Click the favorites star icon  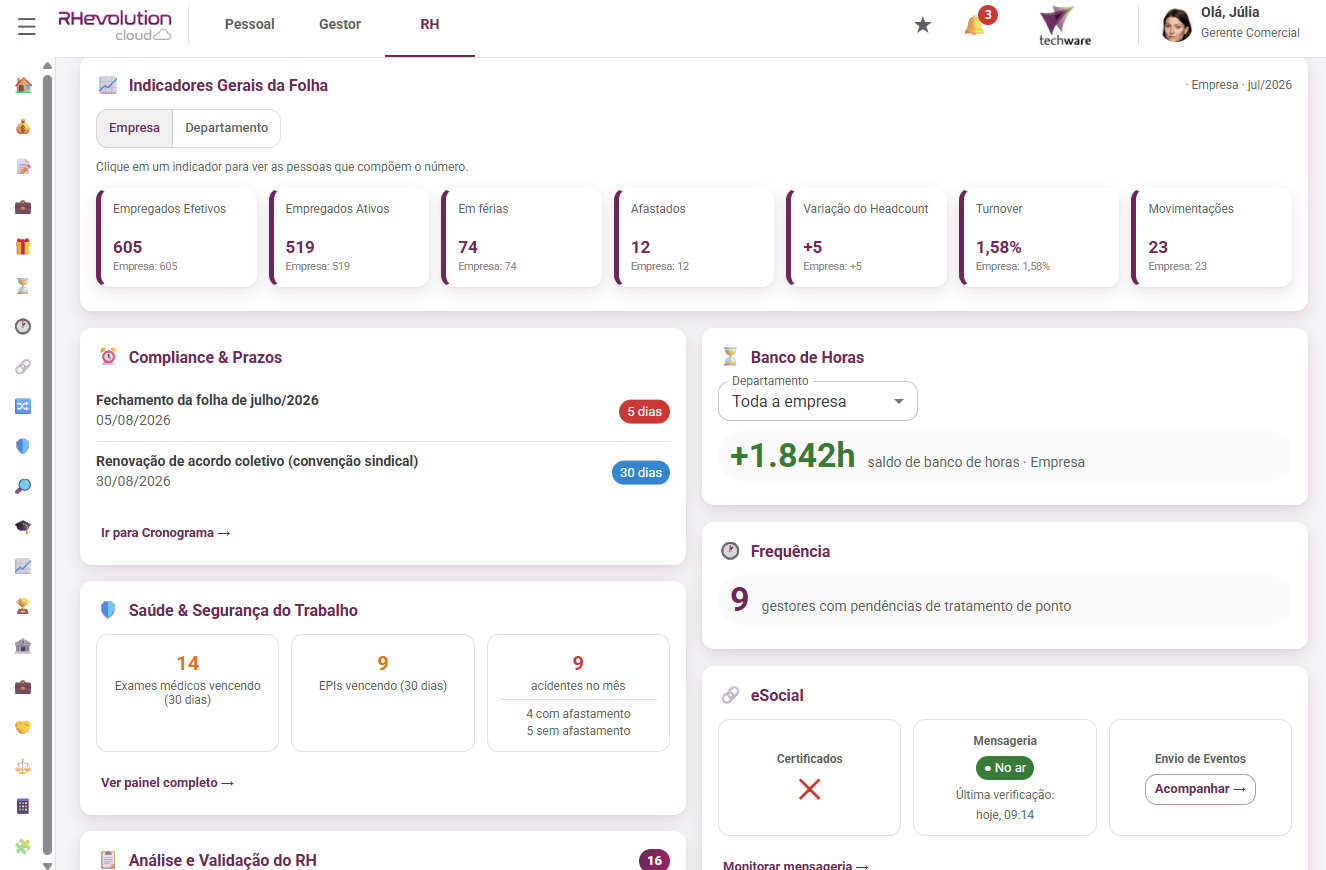click(923, 25)
